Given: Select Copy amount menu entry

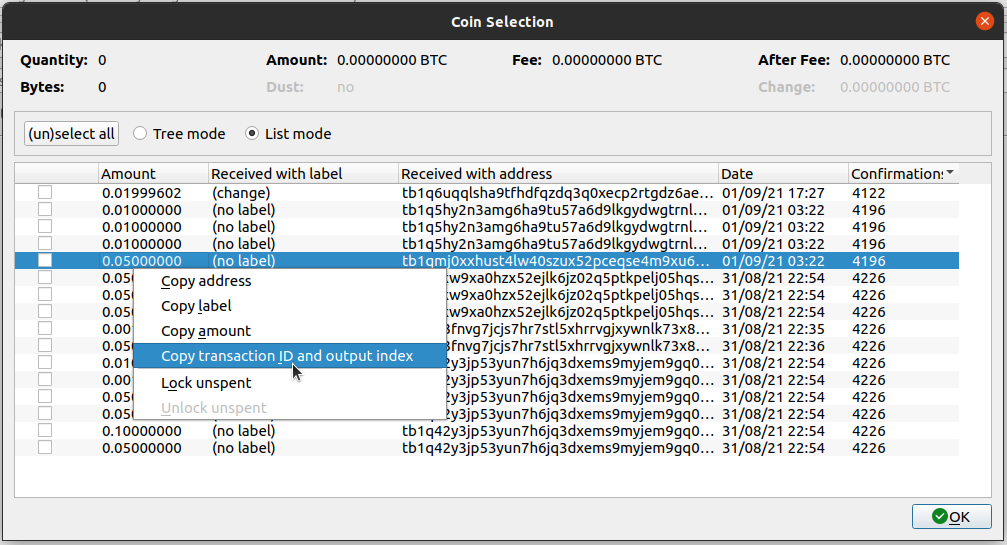Looking at the screenshot, I should pyautogui.click(x=206, y=331).
